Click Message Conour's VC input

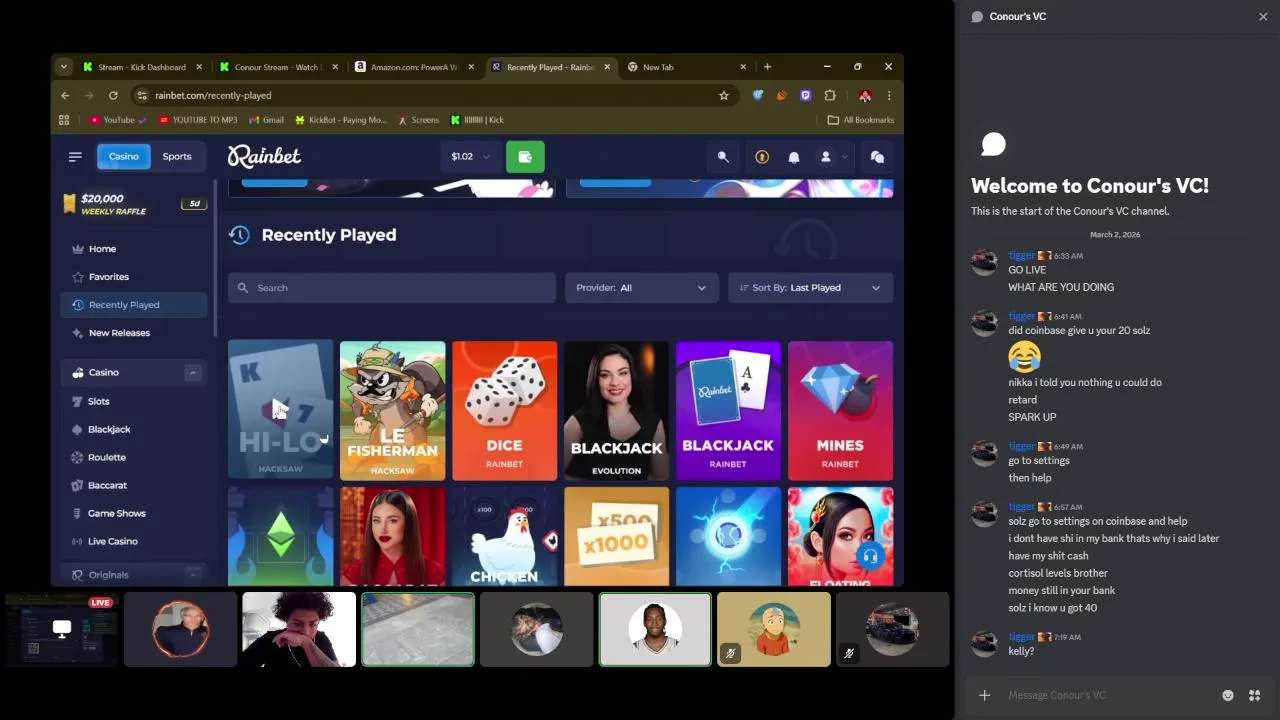[1110, 695]
